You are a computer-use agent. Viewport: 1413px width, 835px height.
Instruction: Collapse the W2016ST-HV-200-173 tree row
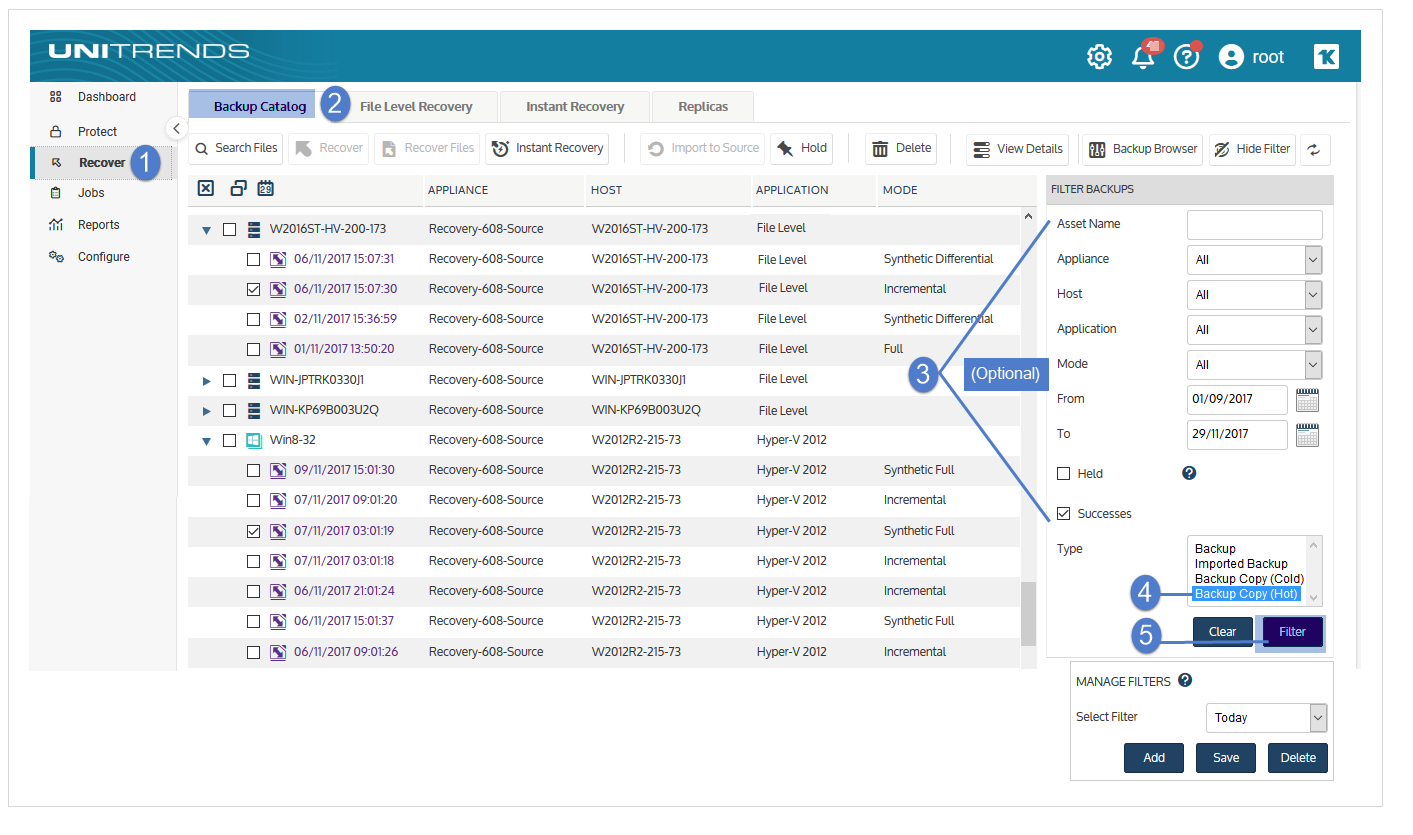pos(206,230)
